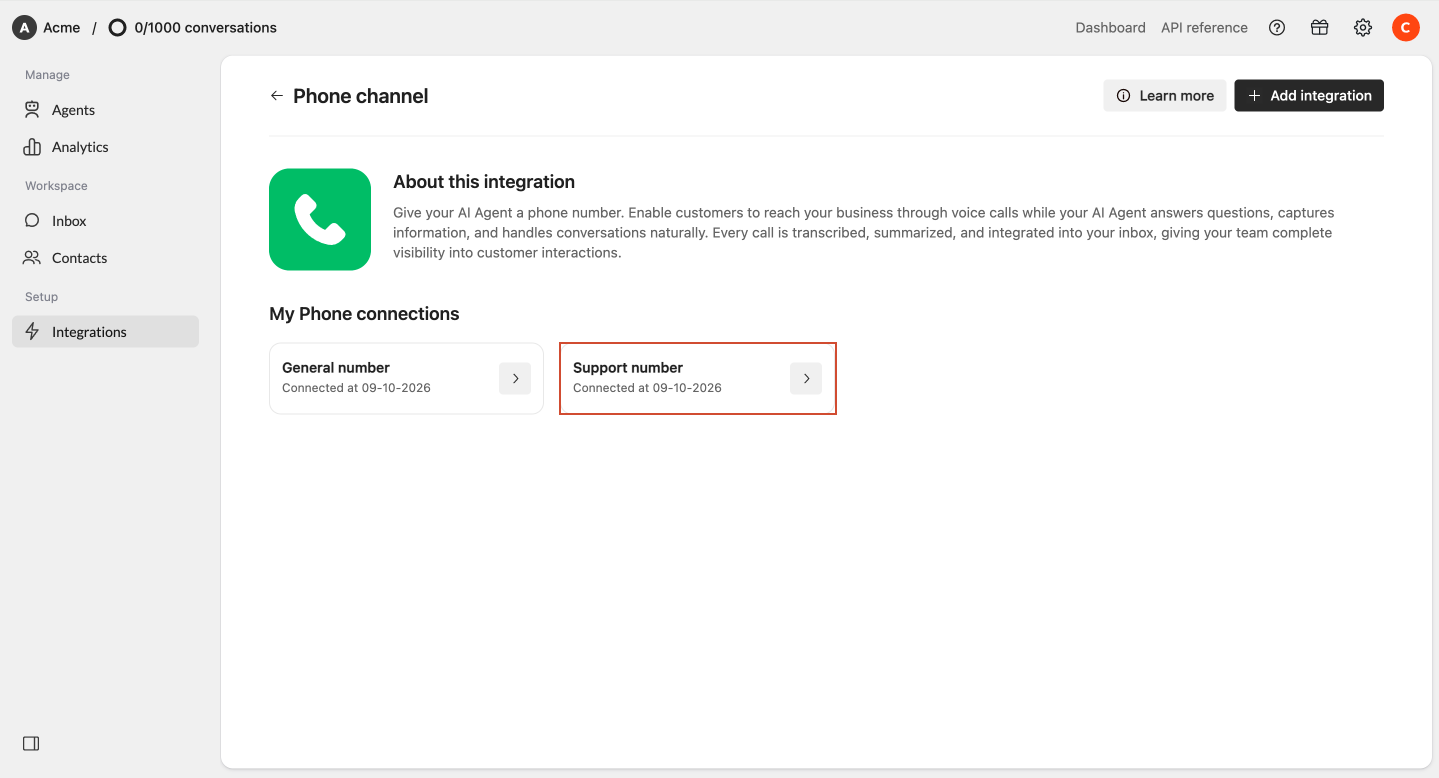Open the API reference link
Viewport: 1439px width, 778px height.
(x=1204, y=28)
